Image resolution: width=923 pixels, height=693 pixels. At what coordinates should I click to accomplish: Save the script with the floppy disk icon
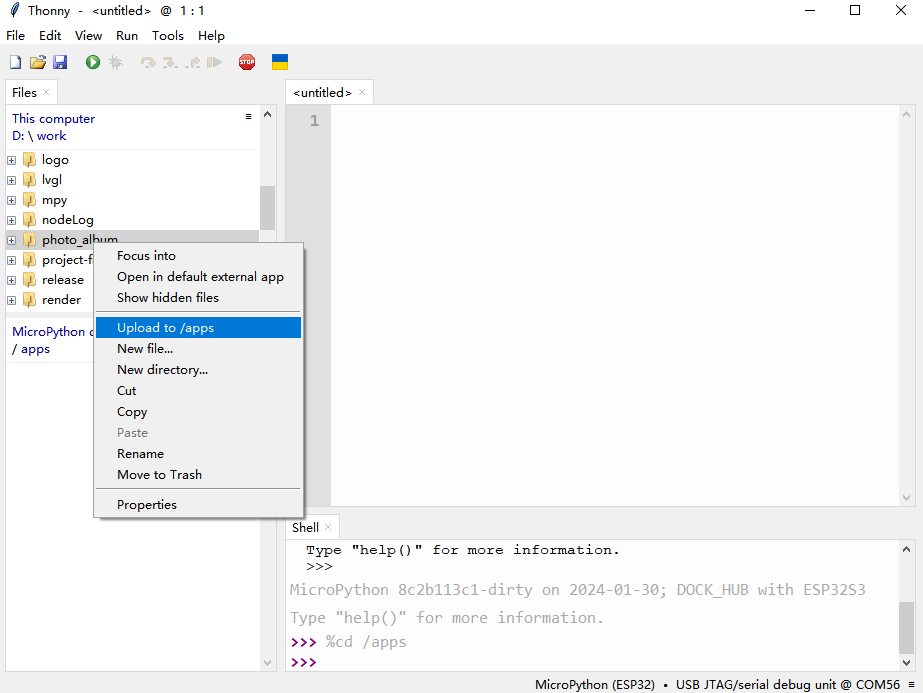coord(60,62)
